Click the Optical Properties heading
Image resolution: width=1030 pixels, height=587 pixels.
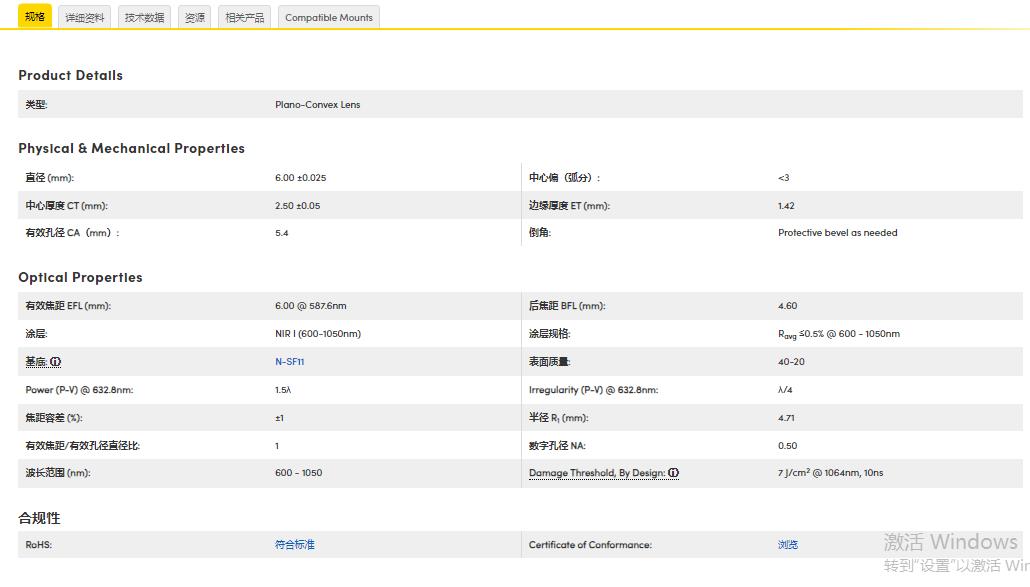click(80, 277)
